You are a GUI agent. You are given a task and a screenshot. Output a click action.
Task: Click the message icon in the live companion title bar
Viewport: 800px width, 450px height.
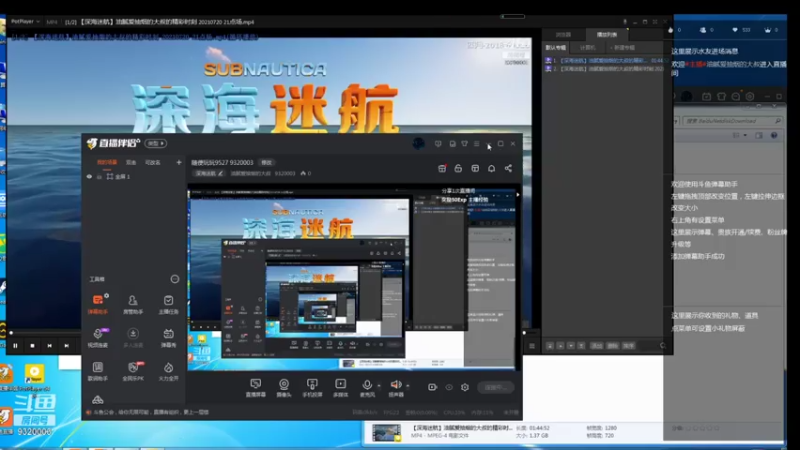point(438,144)
